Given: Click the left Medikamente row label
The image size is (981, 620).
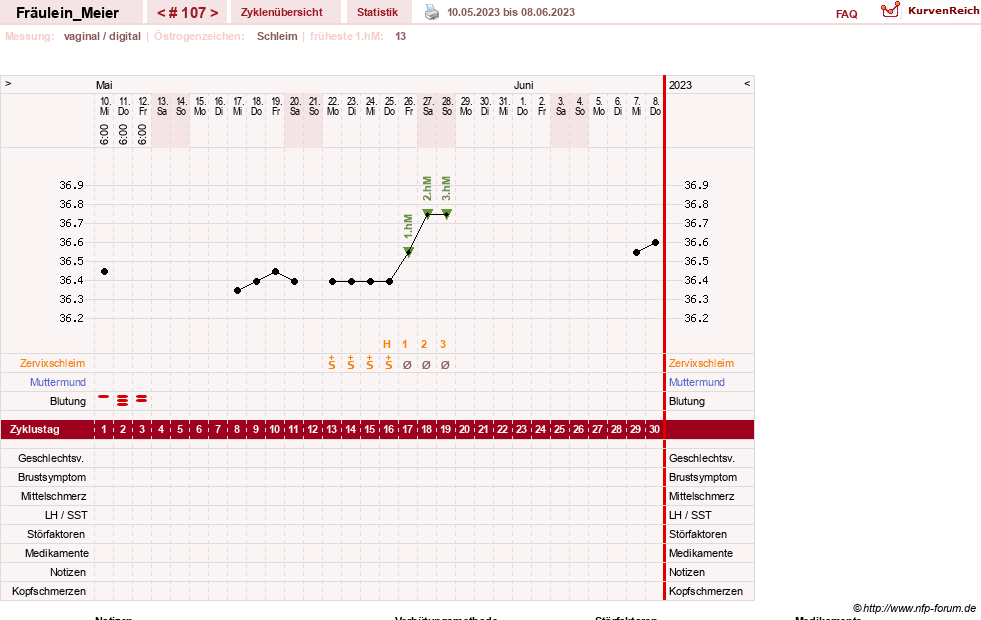Looking at the screenshot, I should [57, 553].
